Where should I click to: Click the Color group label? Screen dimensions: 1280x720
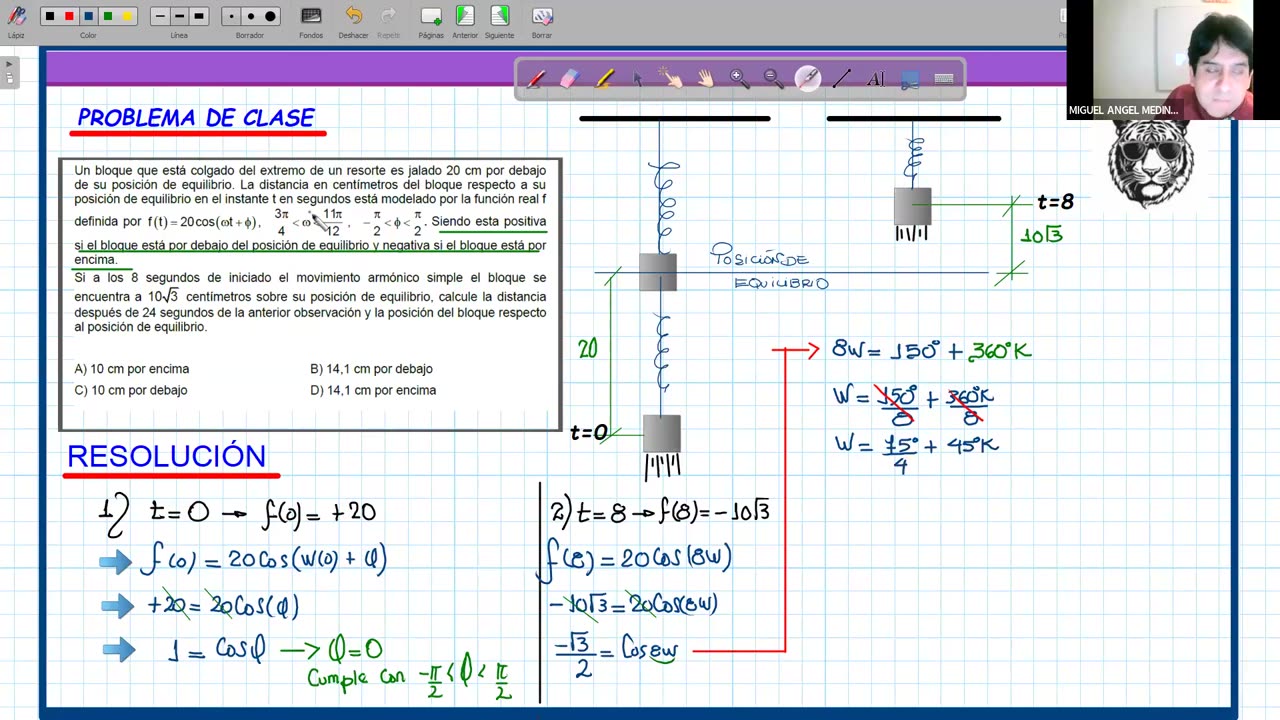pos(88,36)
